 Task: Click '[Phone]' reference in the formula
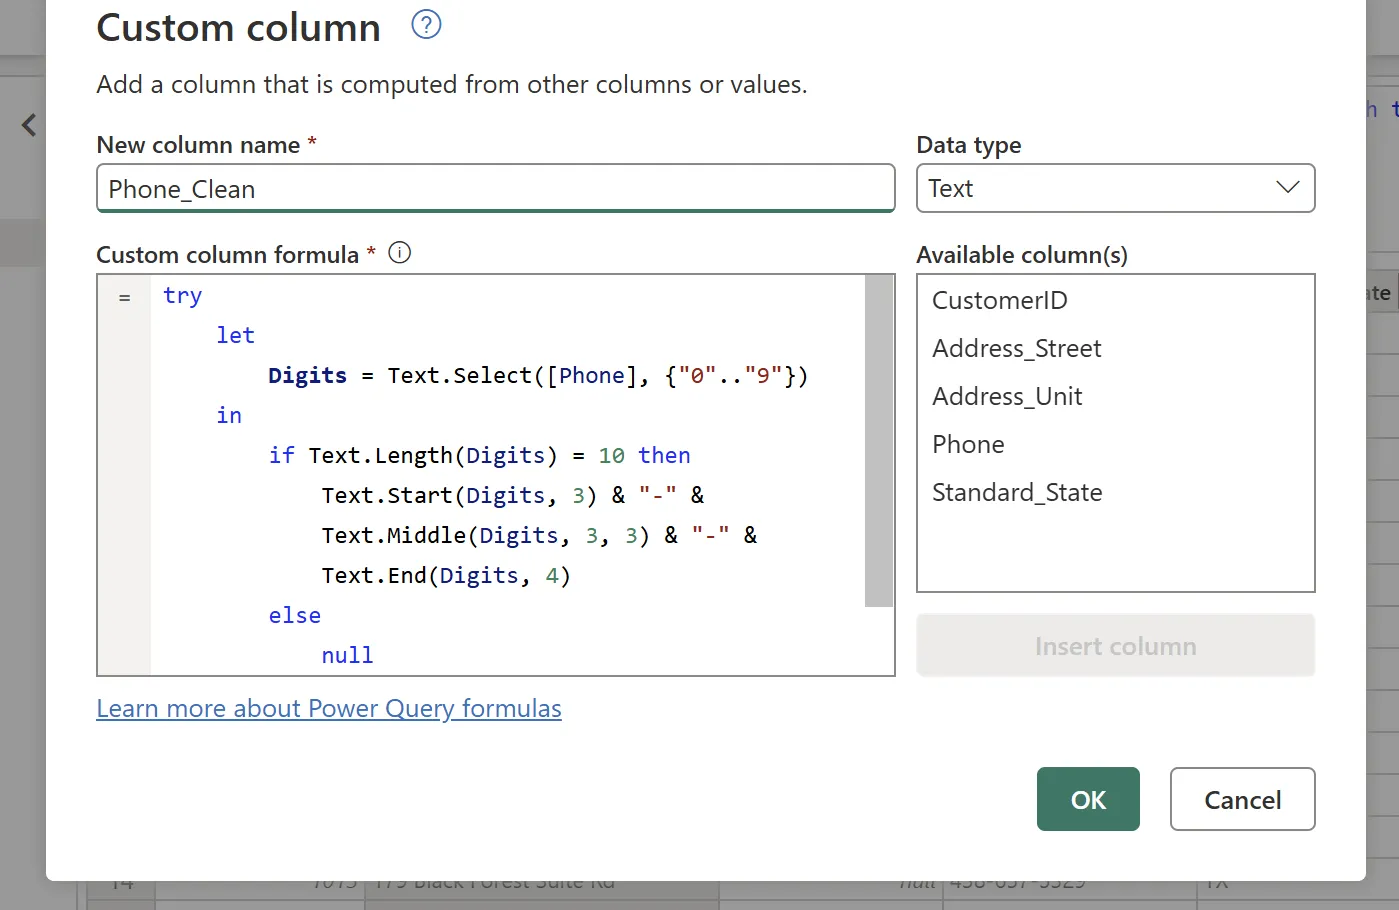point(592,375)
